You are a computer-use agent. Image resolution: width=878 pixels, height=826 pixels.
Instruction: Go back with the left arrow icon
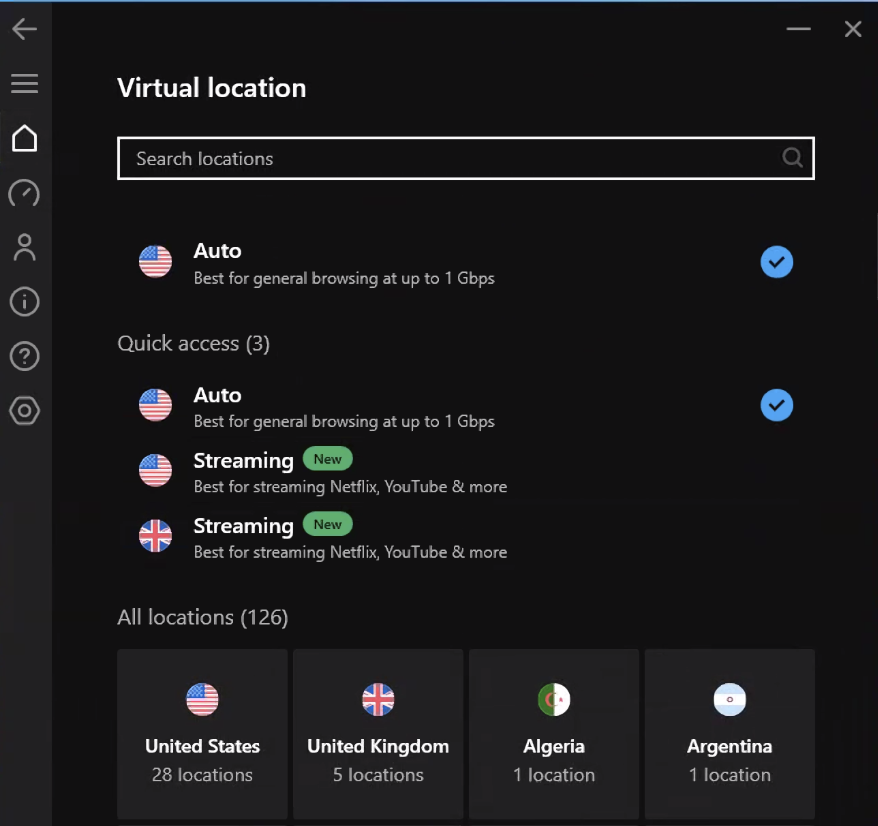(25, 29)
